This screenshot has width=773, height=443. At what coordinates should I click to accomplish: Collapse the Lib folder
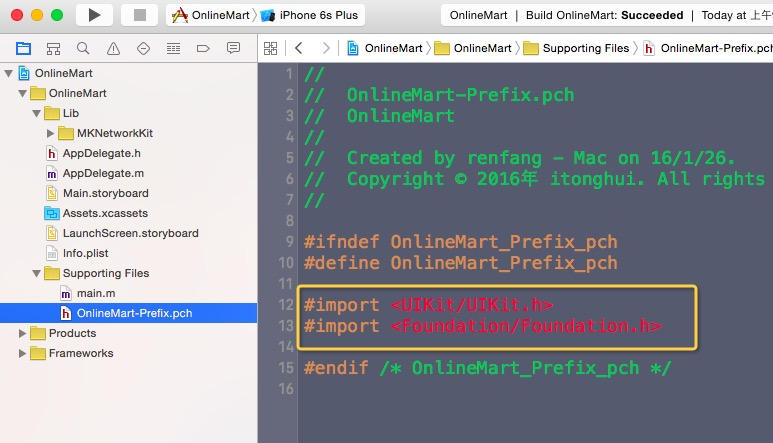click(36, 113)
